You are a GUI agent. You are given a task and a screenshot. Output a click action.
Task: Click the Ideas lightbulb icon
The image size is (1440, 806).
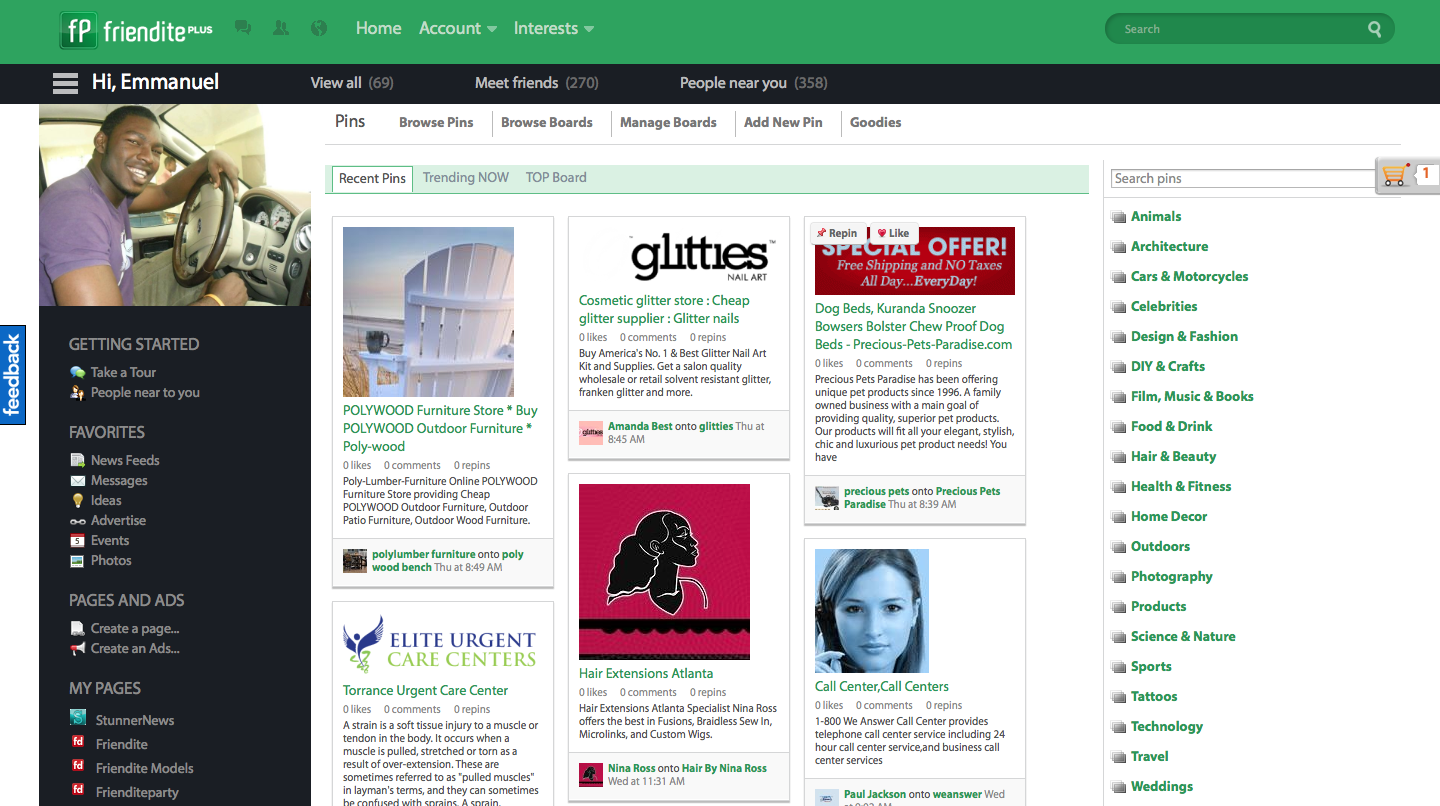77,500
